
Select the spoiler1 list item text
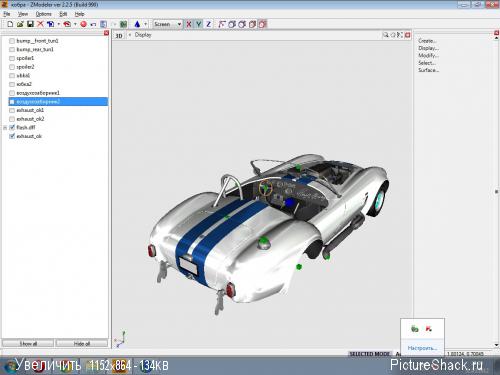(x=25, y=58)
